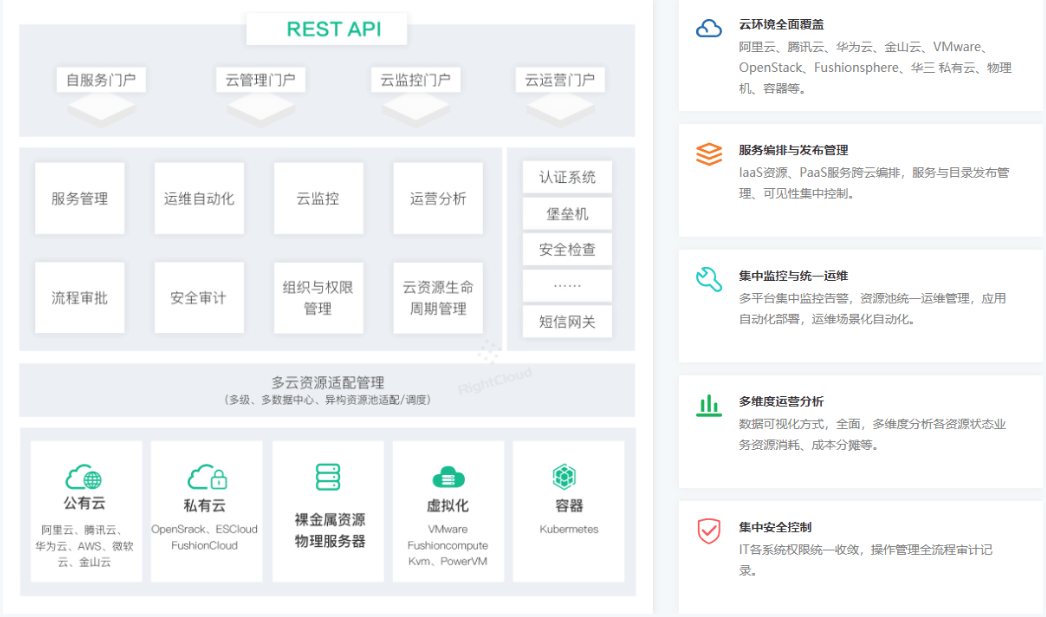The width and height of the screenshot is (1046, 617).
Task: Click the green bar chart icon
Action: pos(708,405)
